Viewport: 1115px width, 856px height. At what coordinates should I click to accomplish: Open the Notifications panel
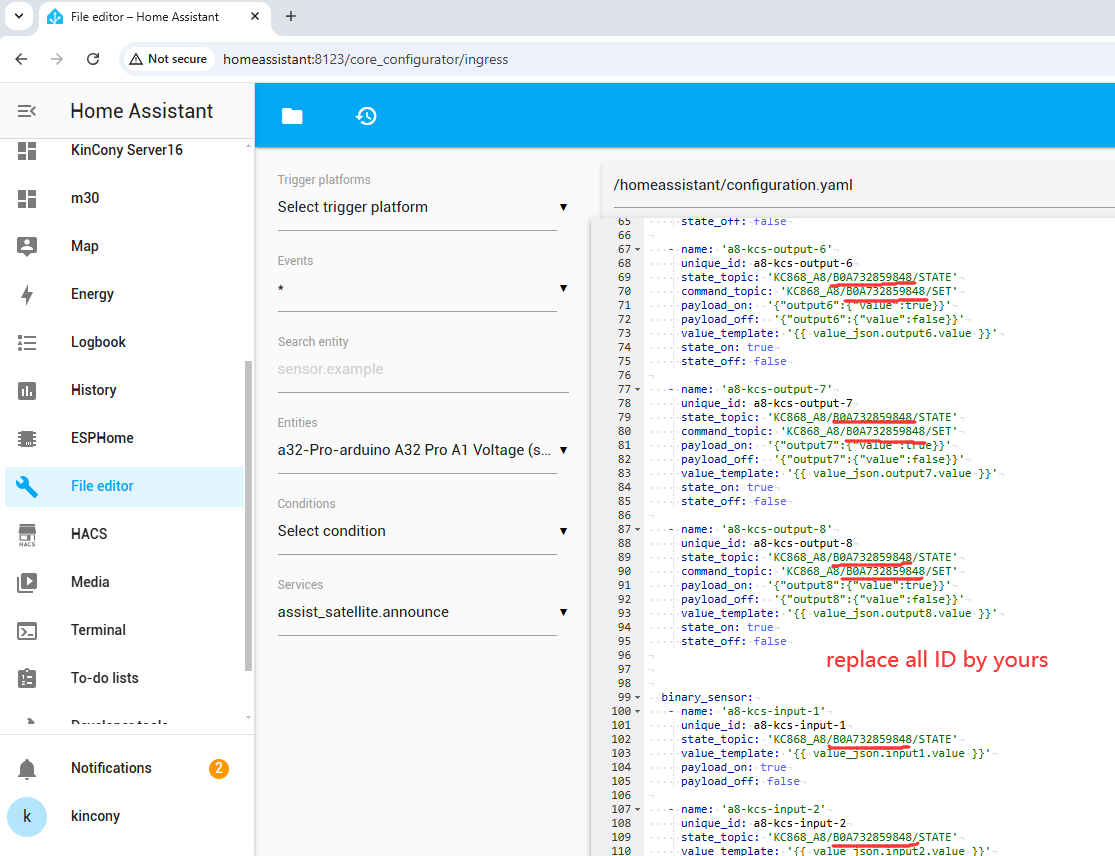[x=111, y=768]
